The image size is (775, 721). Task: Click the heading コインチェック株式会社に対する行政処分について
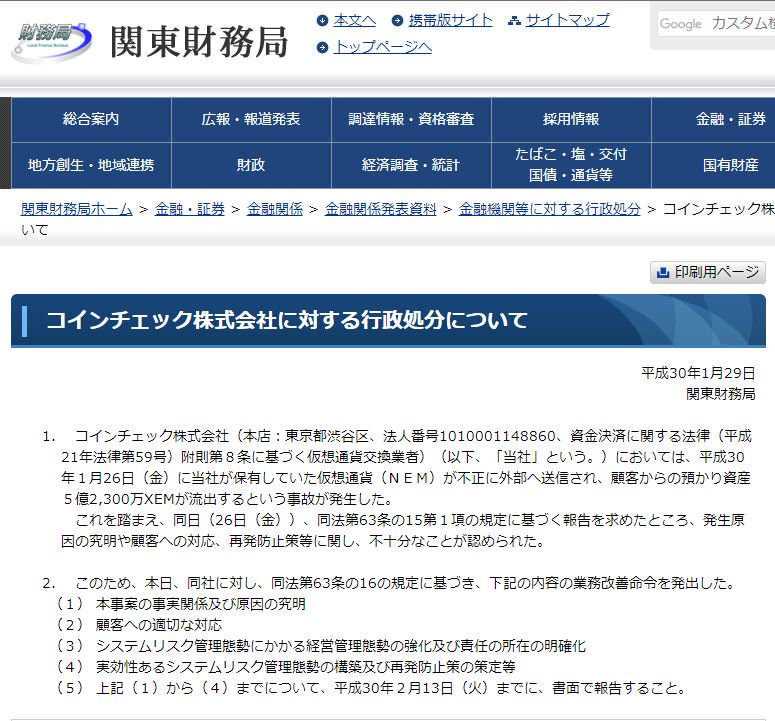[287, 320]
